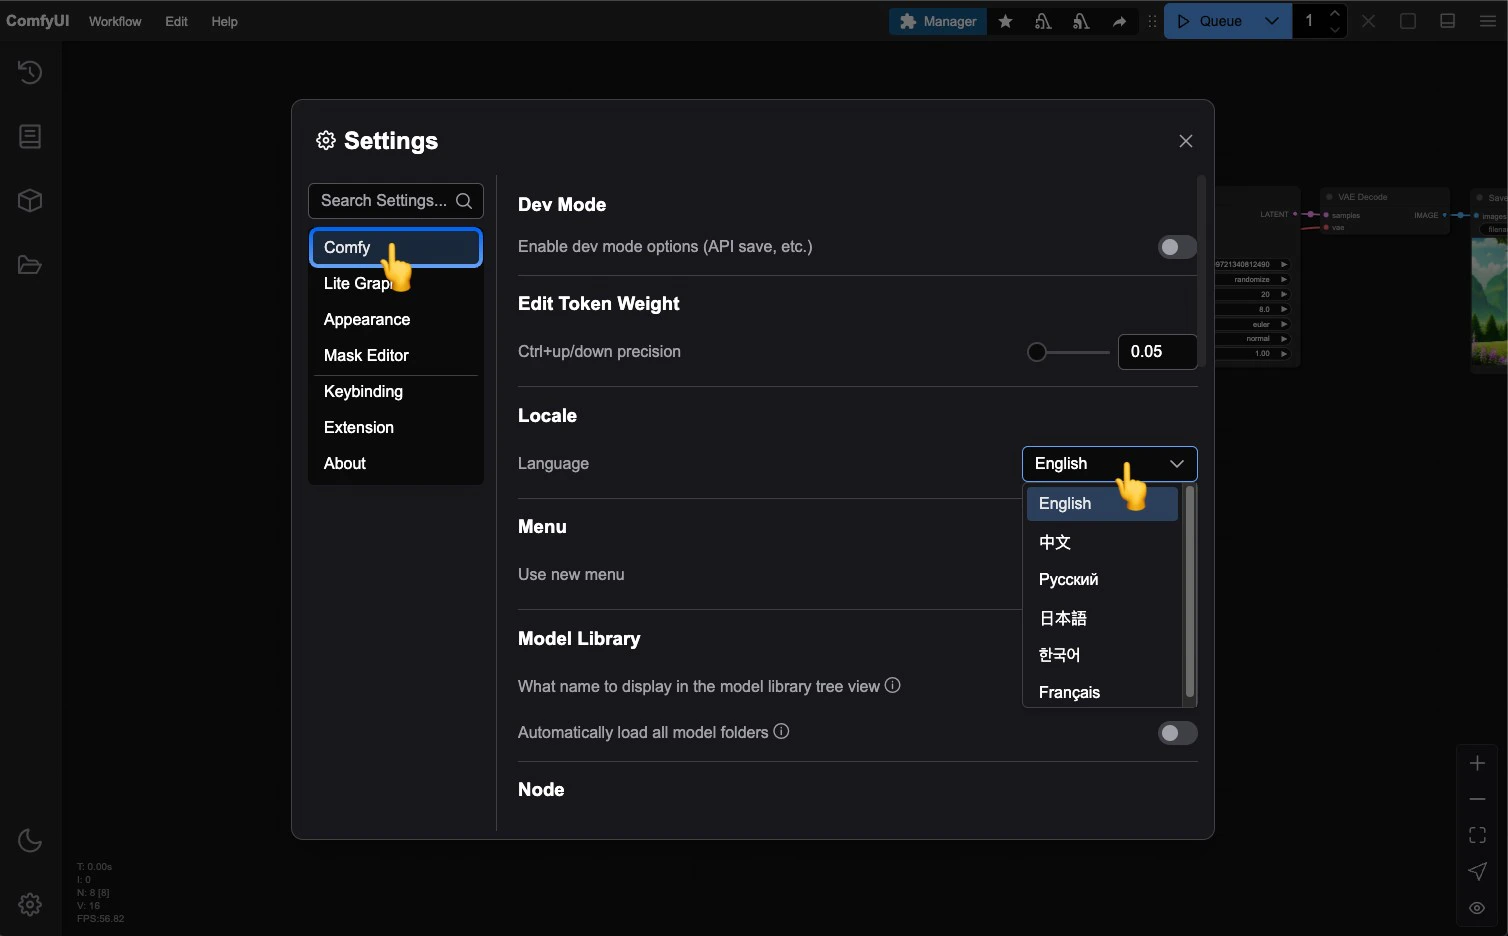This screenshot has width=1508, height=936.
Task: Open the Language dropdown
Action: [1109, 463]
